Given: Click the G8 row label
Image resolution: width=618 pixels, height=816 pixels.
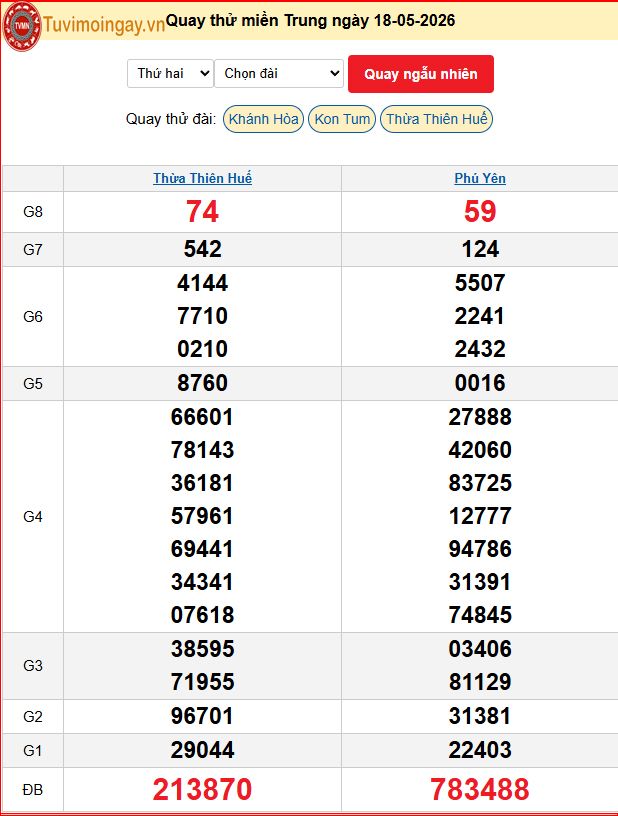Looking at the screenshot, I should click(x=33, y=212).
